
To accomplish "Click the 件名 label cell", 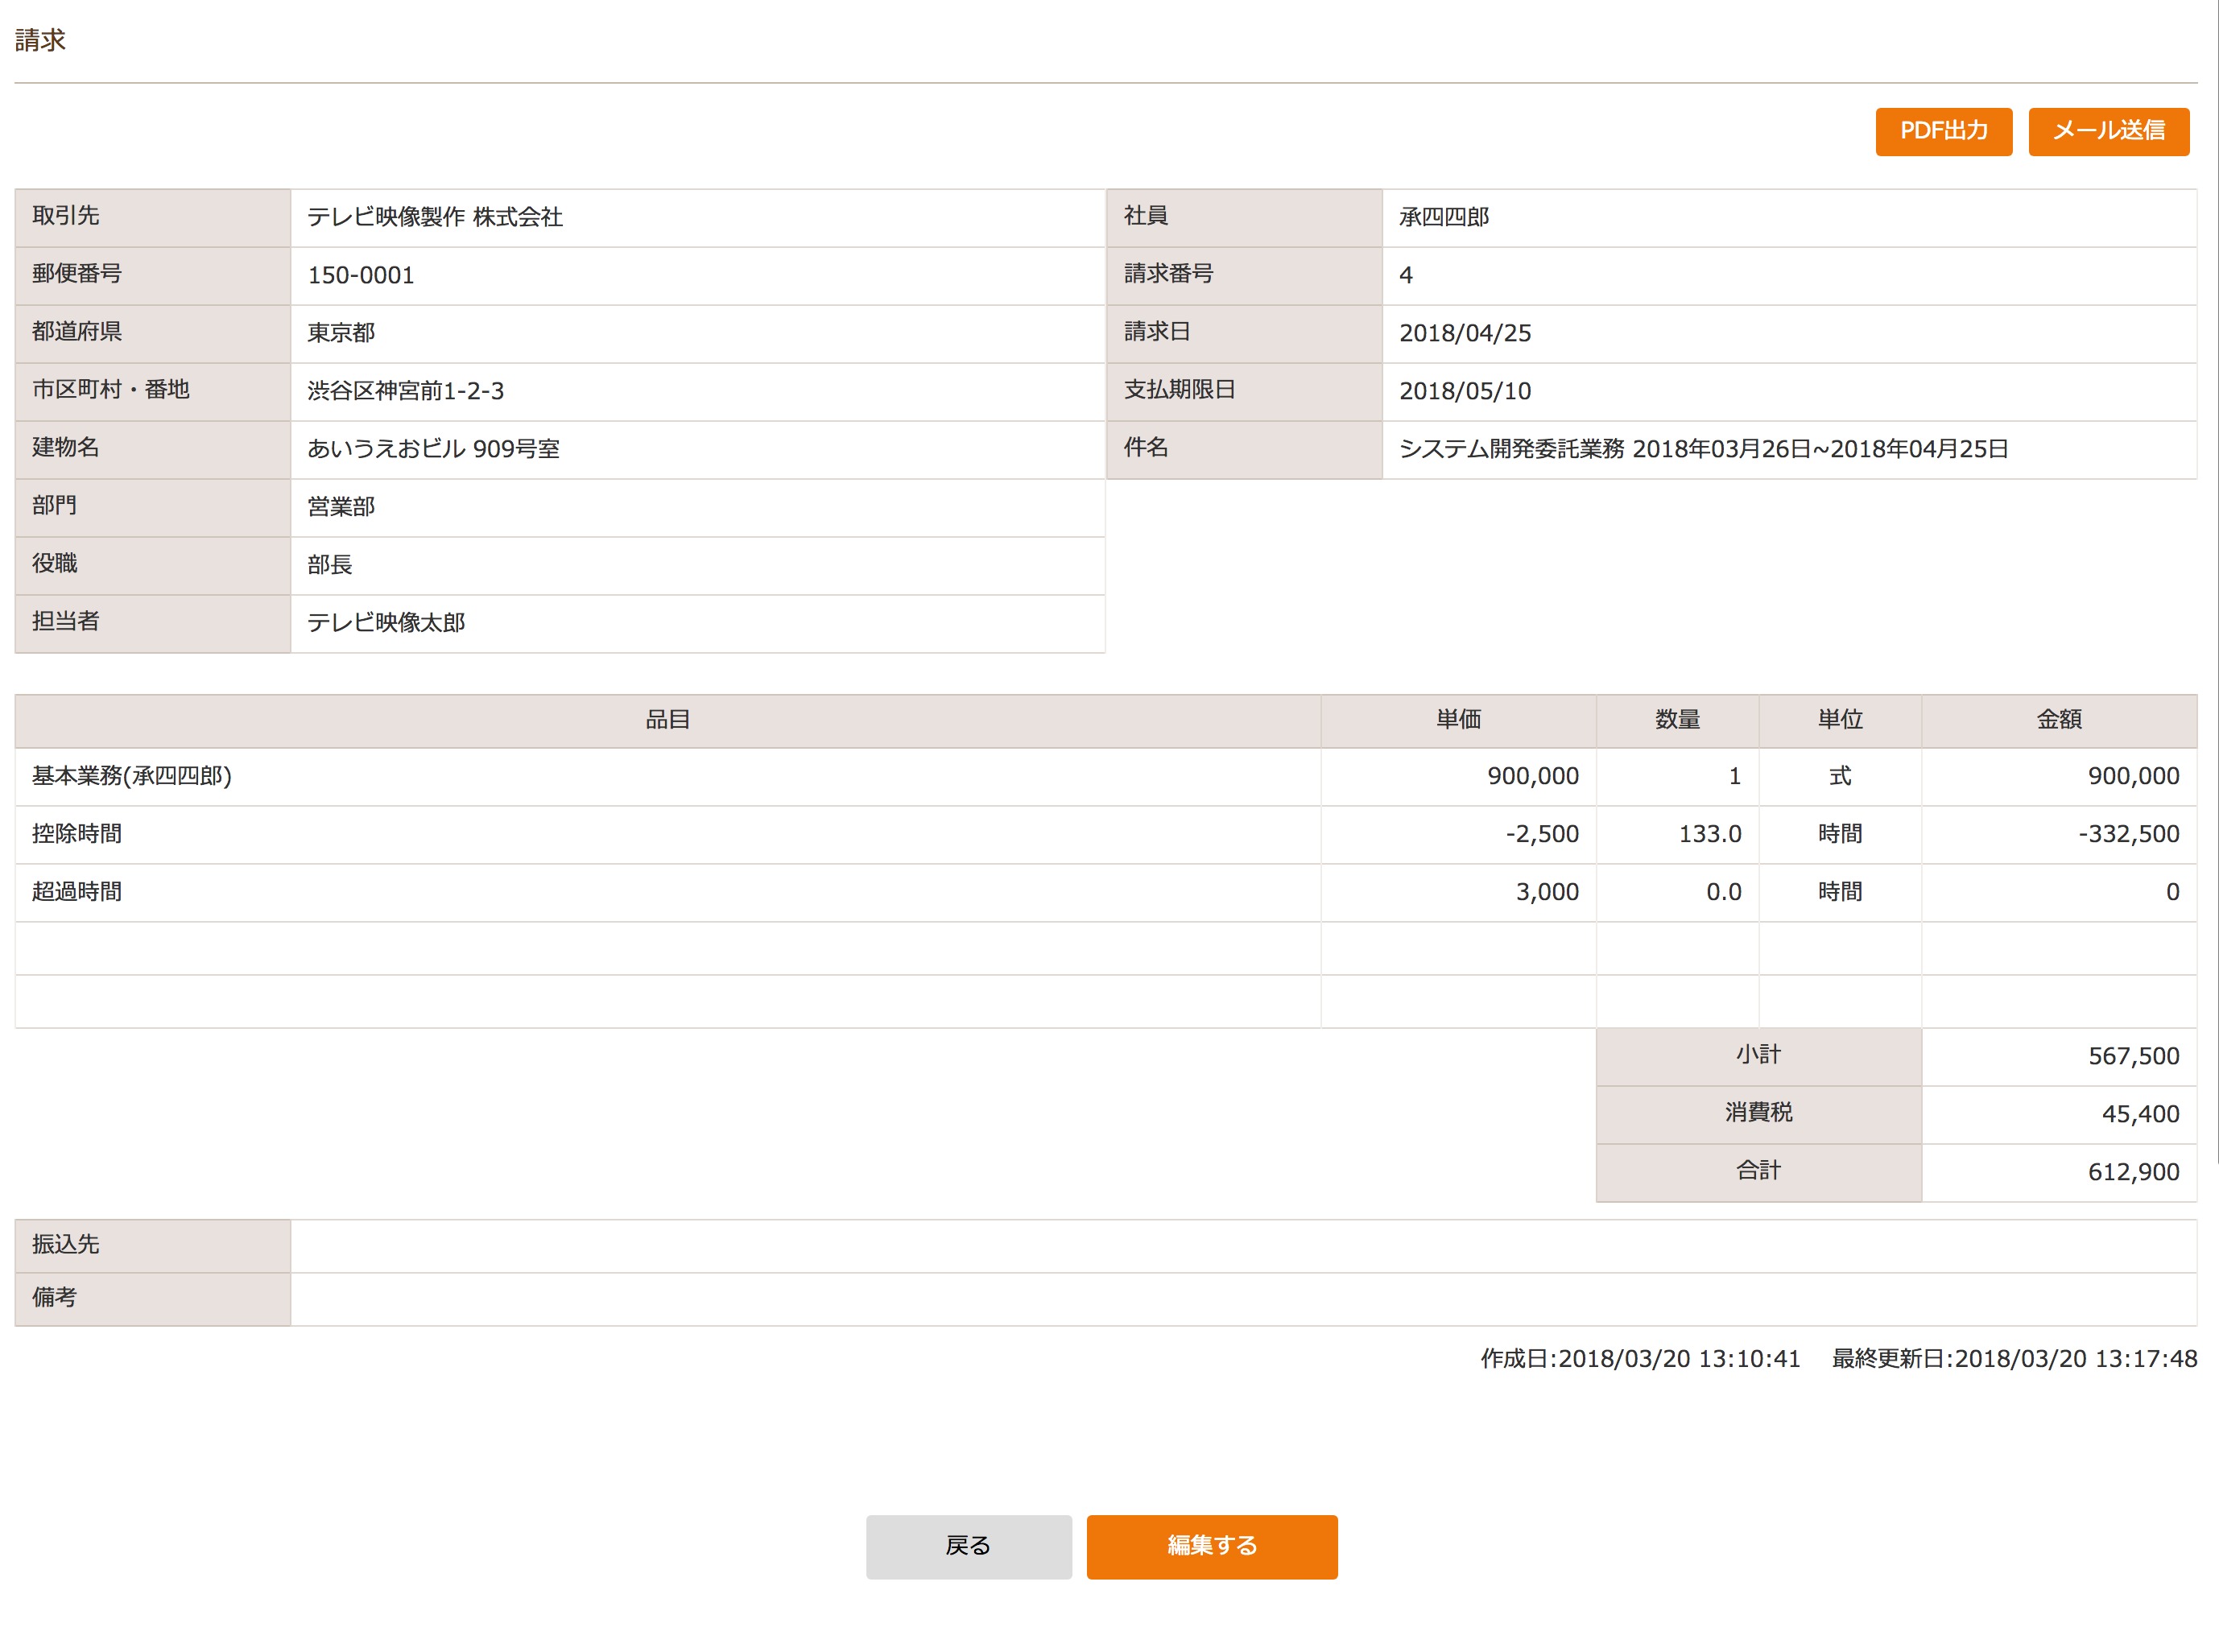I will click(1245, 449).
